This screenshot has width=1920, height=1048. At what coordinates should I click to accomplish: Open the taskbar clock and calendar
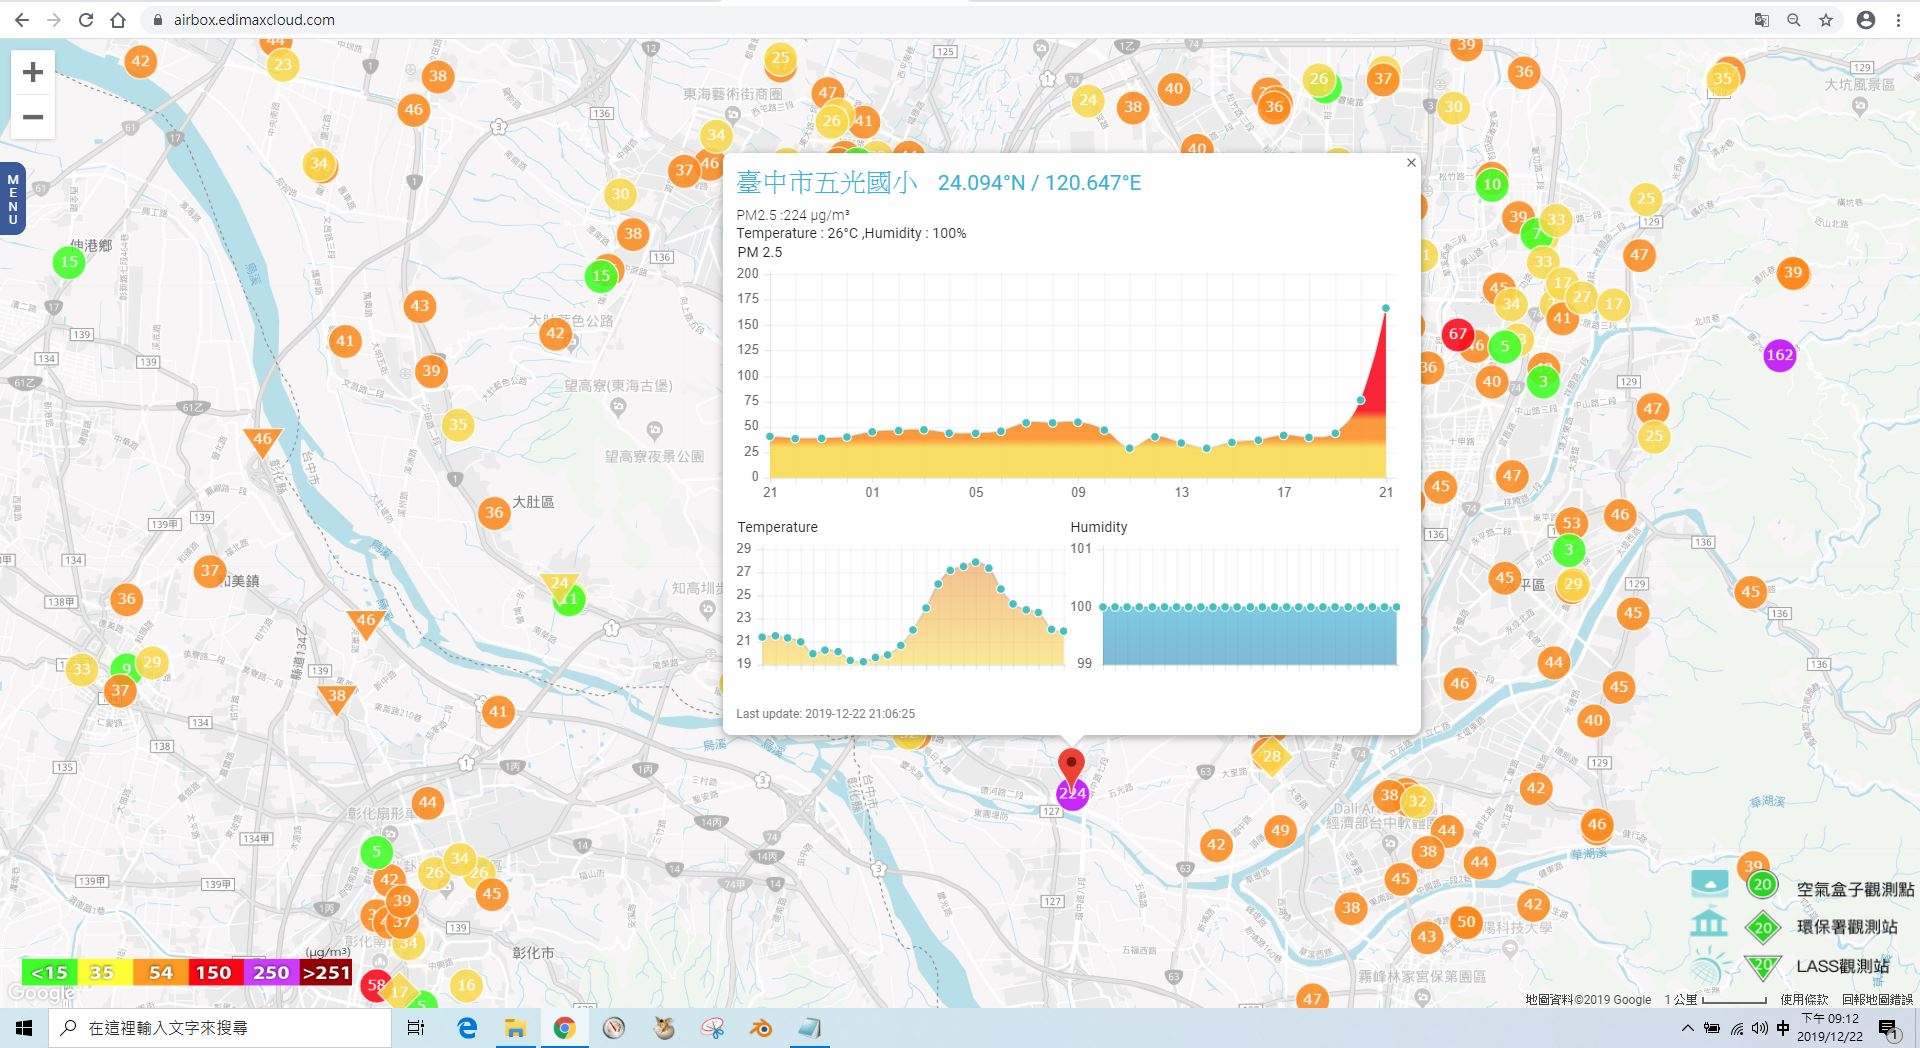(x=1830, y=1028)
